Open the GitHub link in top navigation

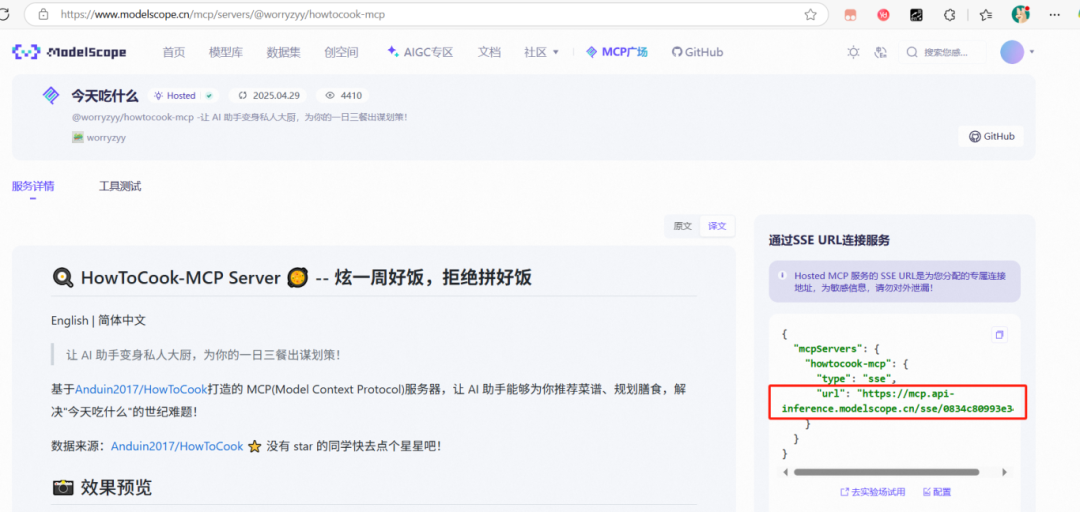click(x=697, y=52)
